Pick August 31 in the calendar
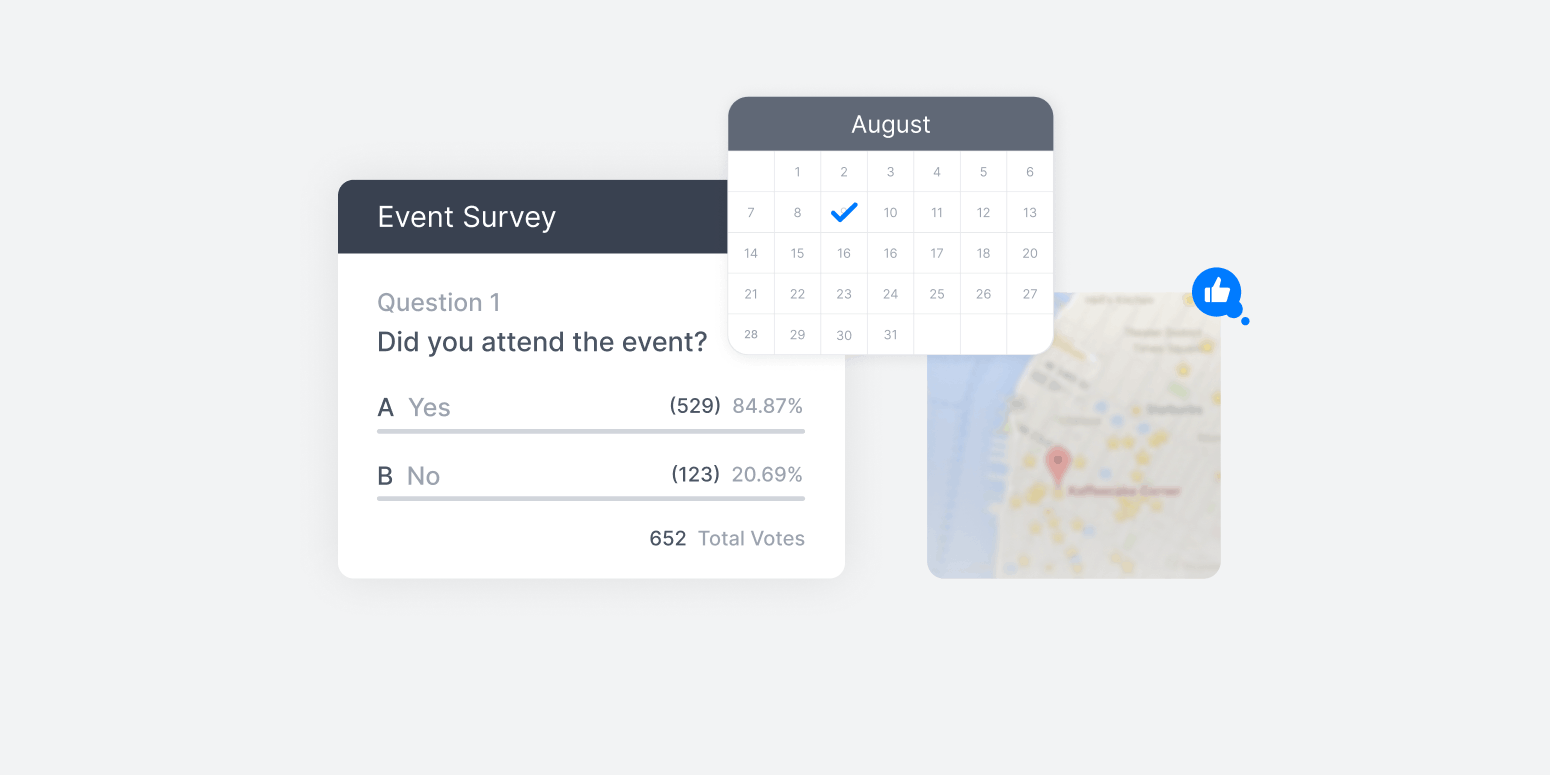Image resolution: width=1550 pixels, height=775 pixels. [x=890, y=335]
